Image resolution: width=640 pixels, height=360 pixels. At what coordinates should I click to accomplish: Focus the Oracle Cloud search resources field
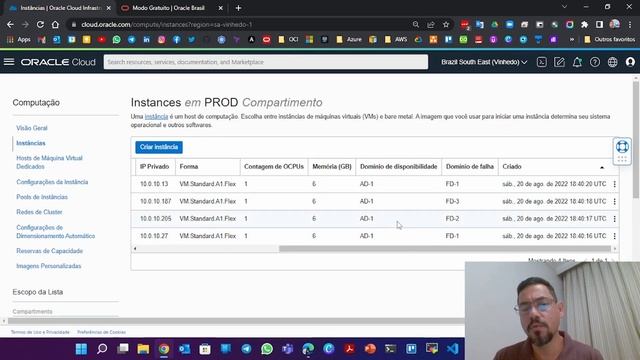point(266,62)
